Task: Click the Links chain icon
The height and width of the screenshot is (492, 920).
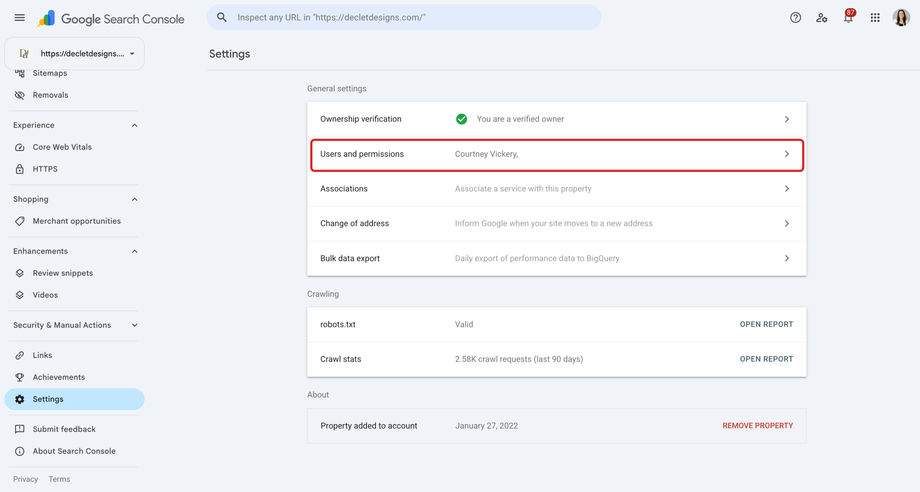Action: click(19, 355)
